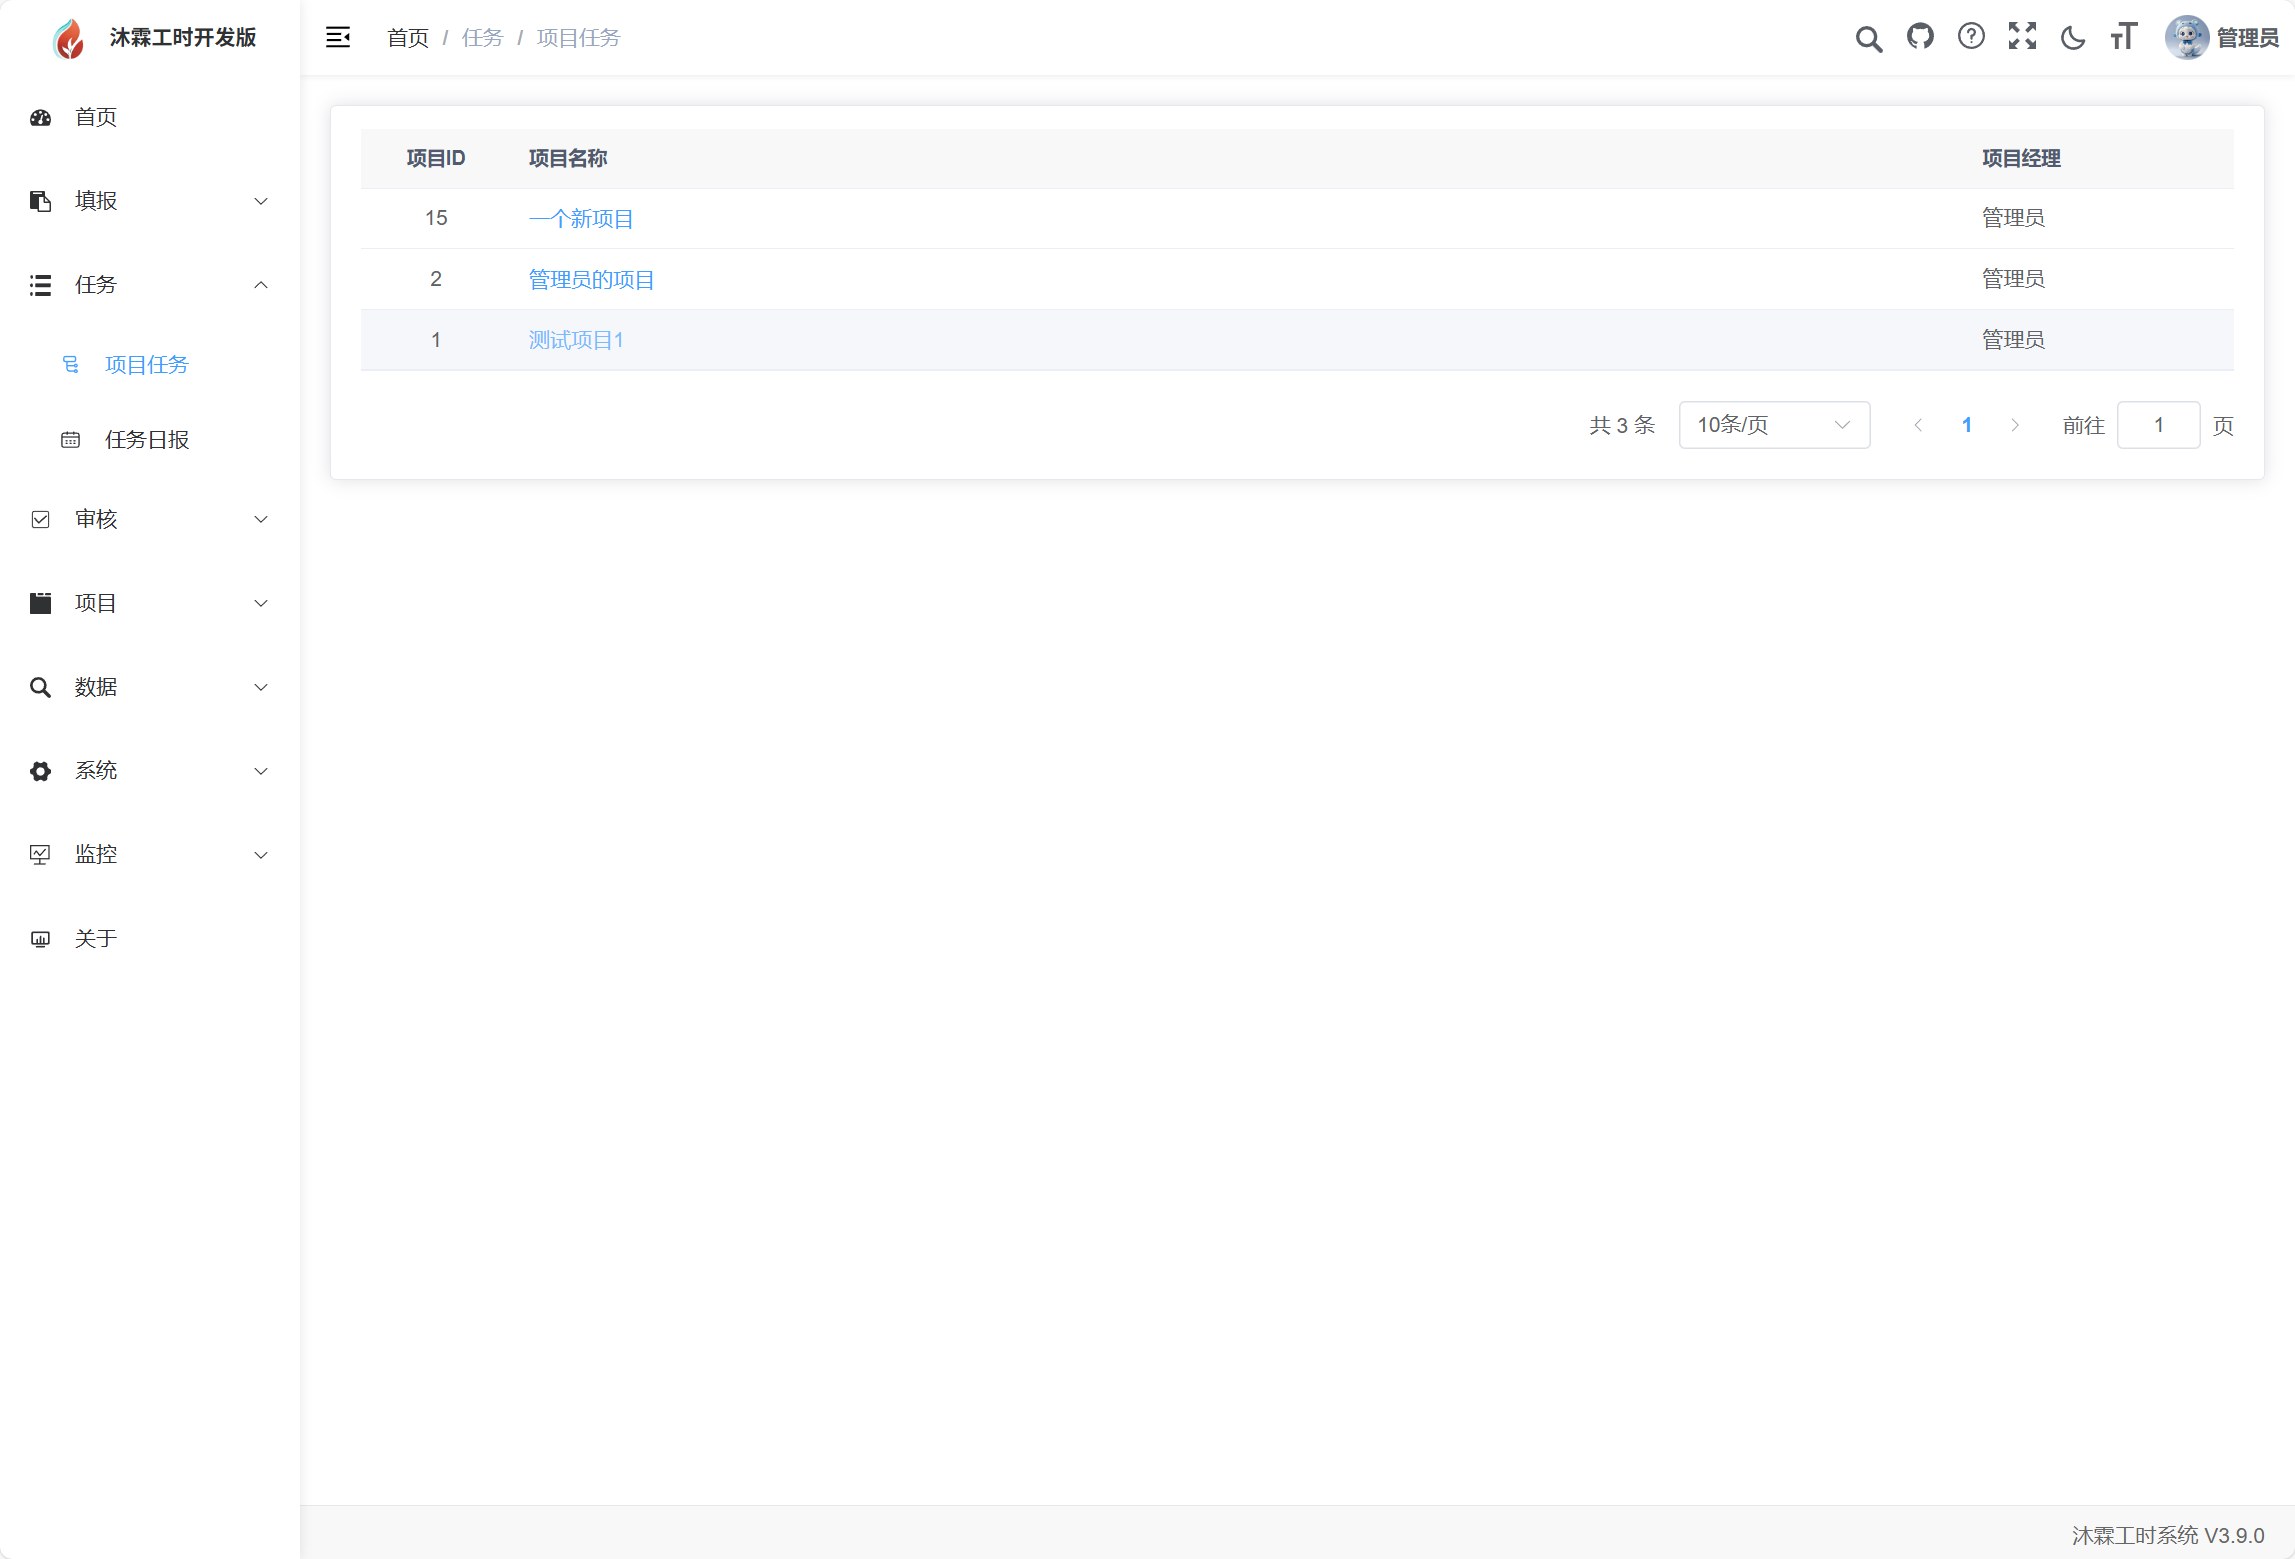
Task: Select the 项目任务 sidebar item
Action: 146,364
